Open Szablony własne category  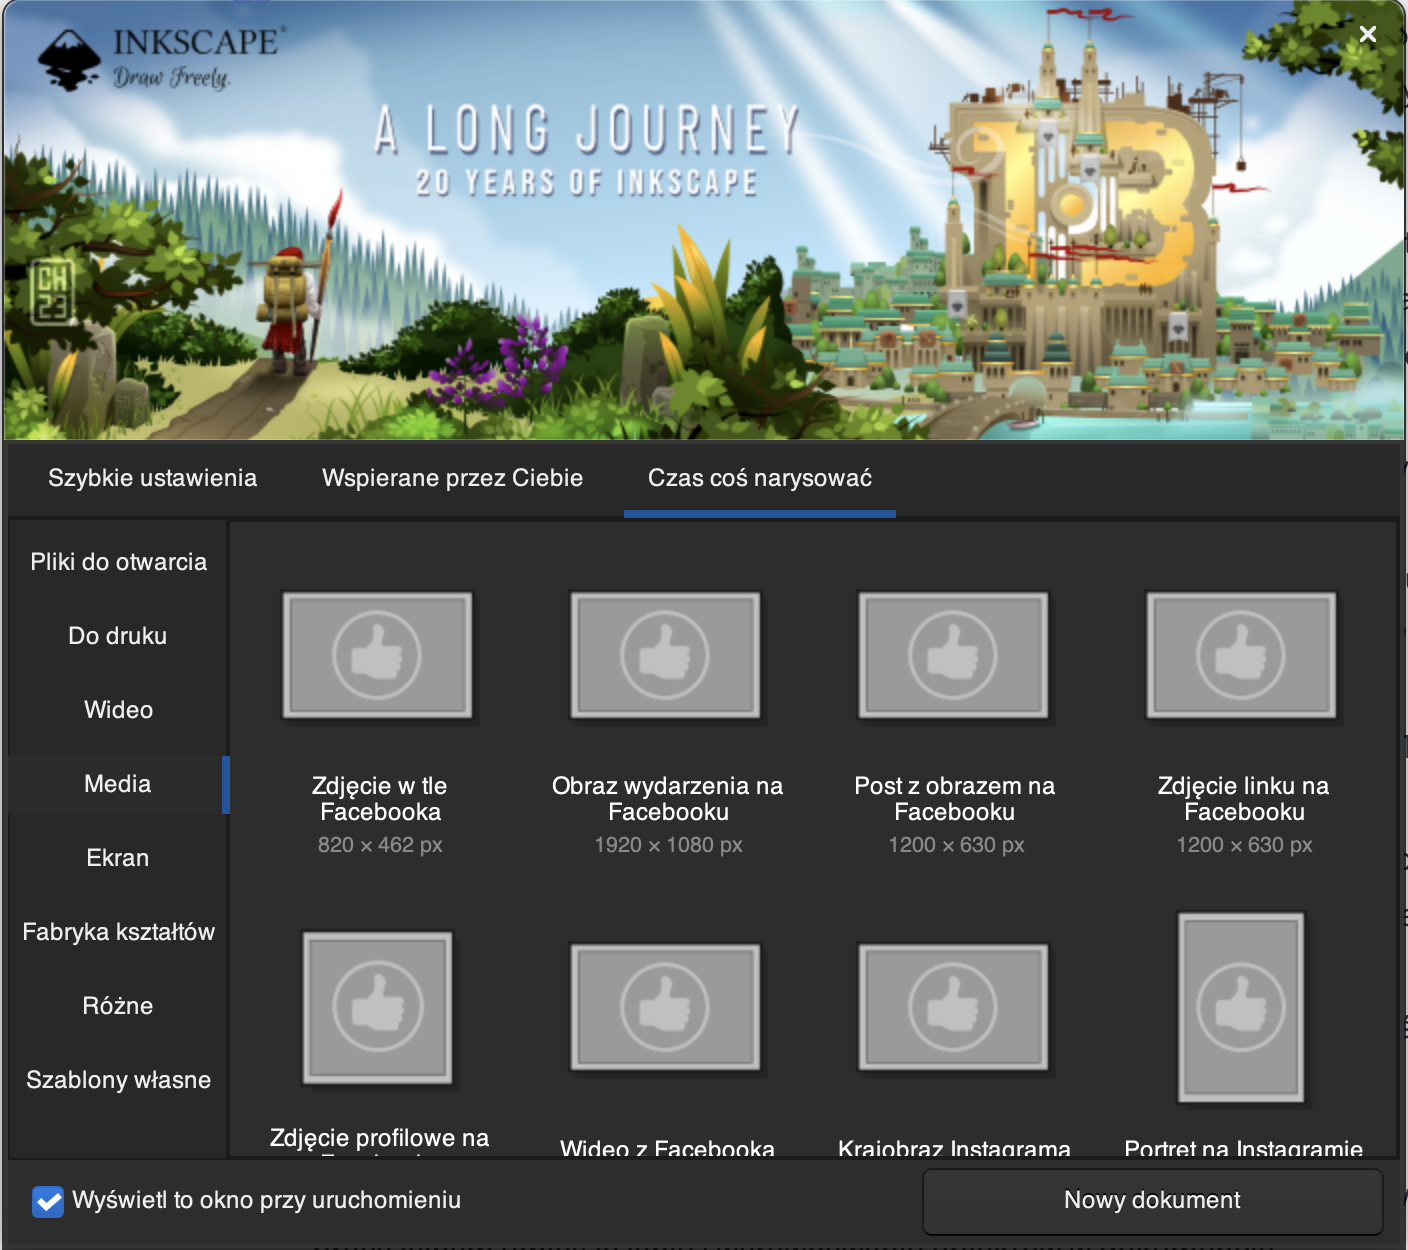click(x=118, y=1080)
